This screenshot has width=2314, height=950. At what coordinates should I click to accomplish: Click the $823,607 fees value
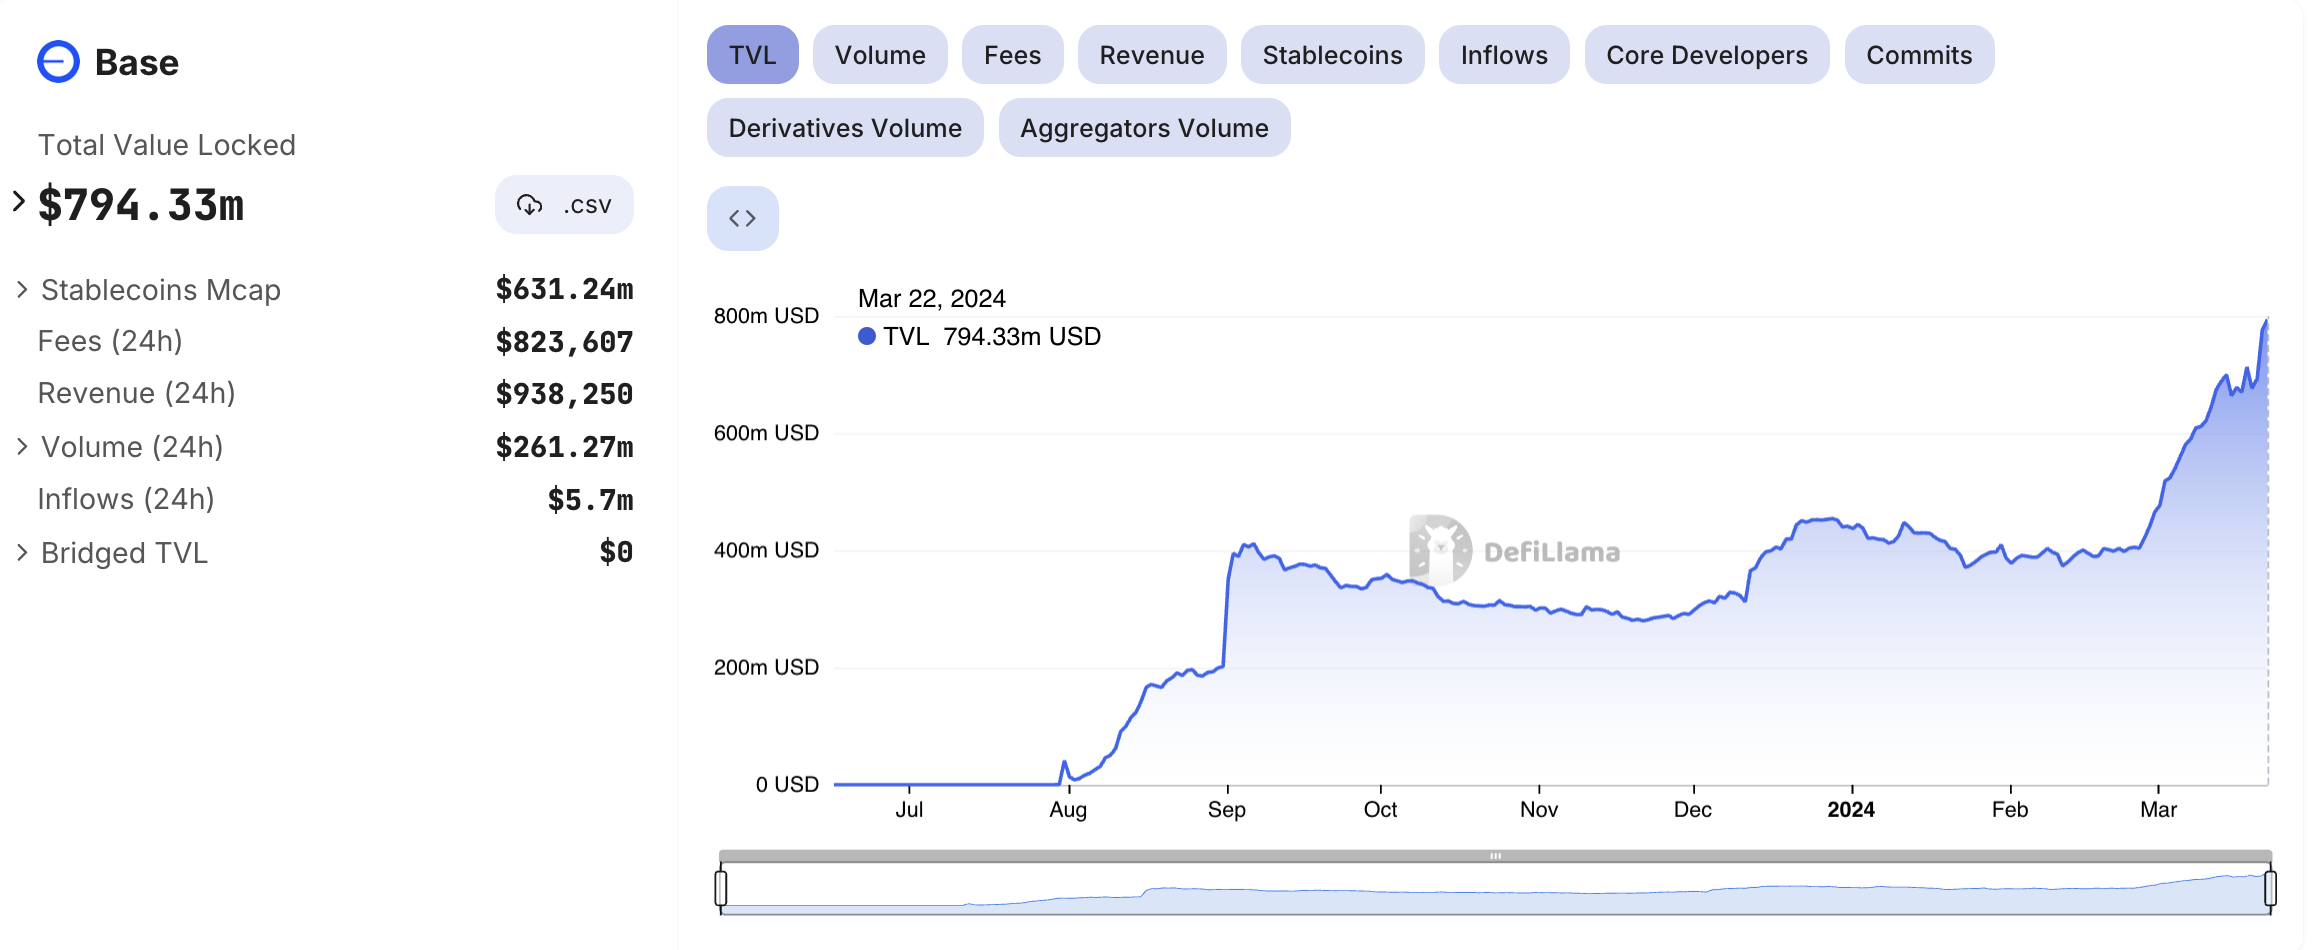click(x=565, y=342)
